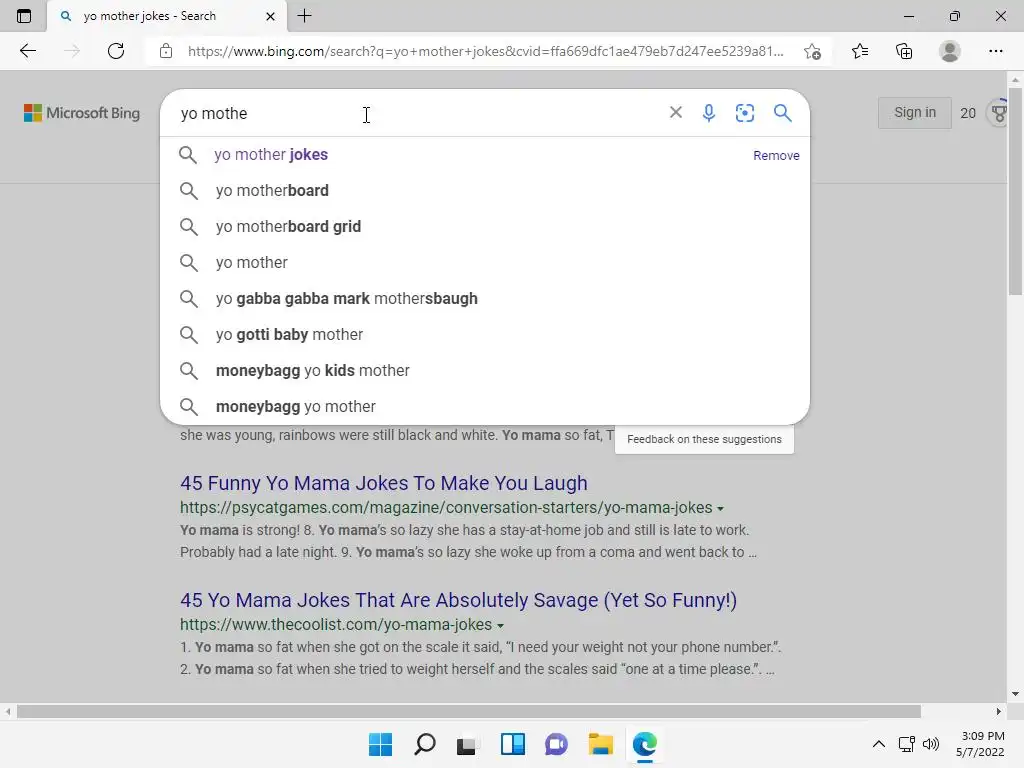The width and height of the screenshot is (1024, 768).
Task: Click the Sign in button
Action: 914,112
